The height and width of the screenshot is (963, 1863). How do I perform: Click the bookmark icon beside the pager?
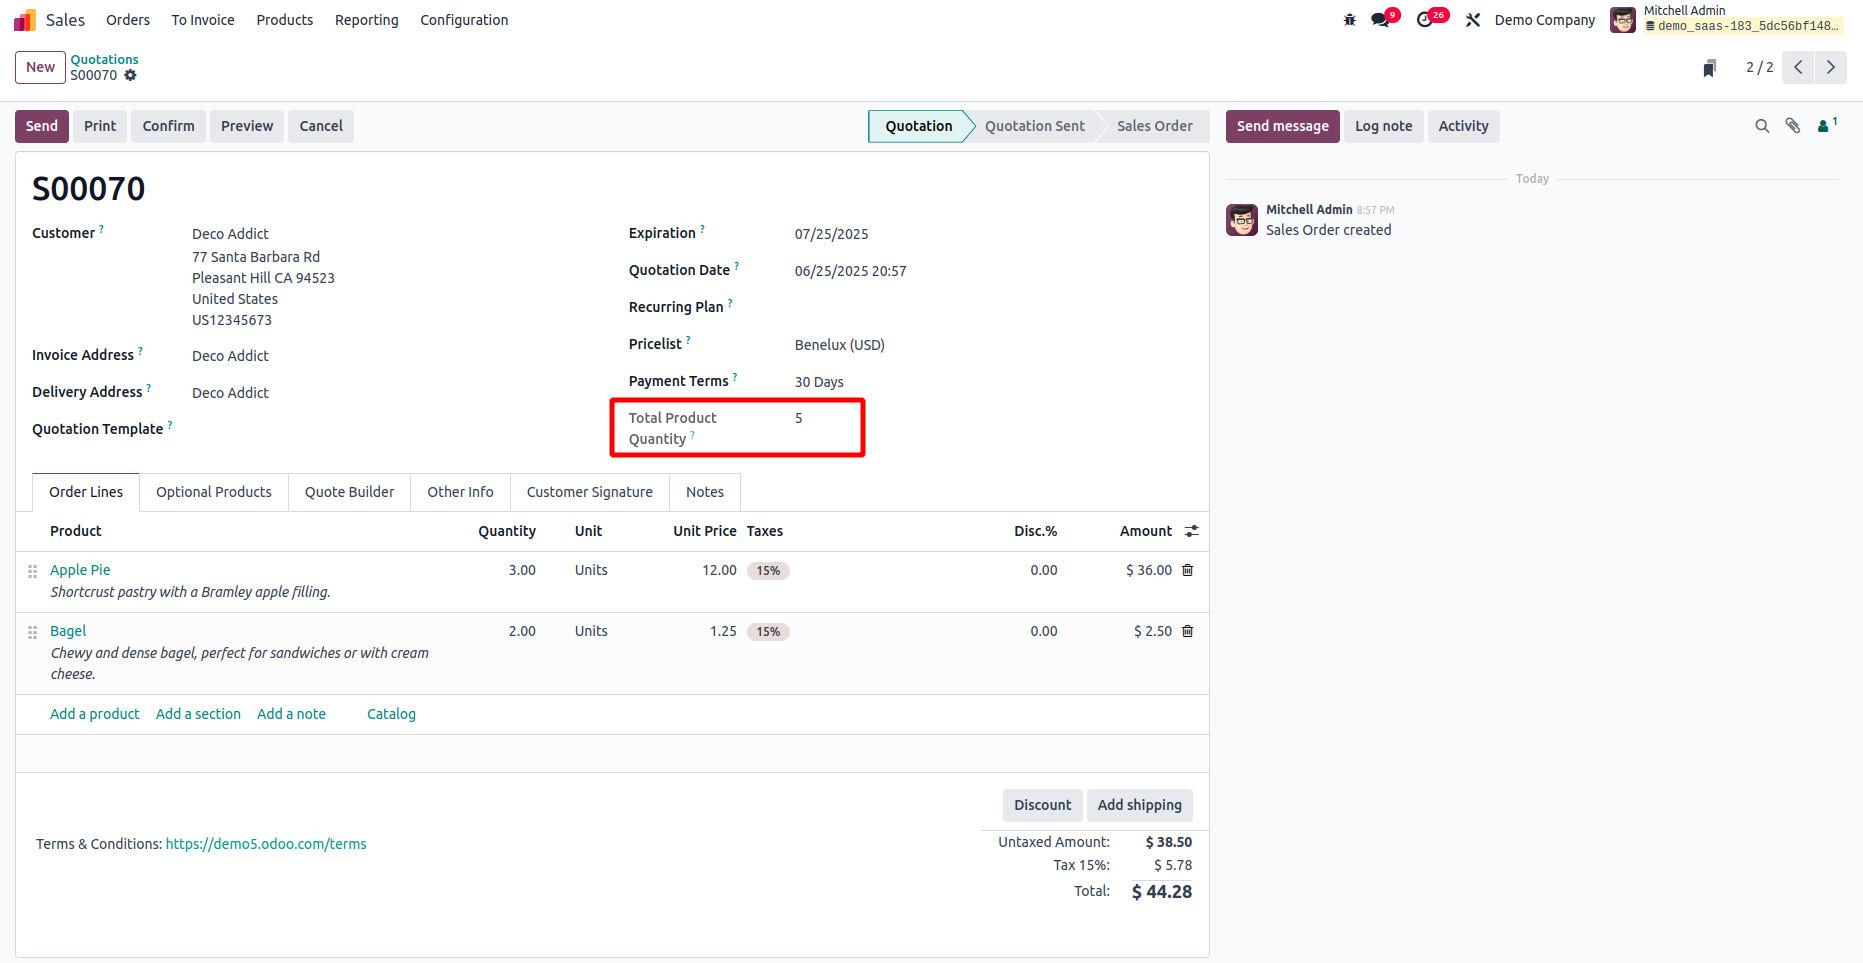coord(1710,68)
